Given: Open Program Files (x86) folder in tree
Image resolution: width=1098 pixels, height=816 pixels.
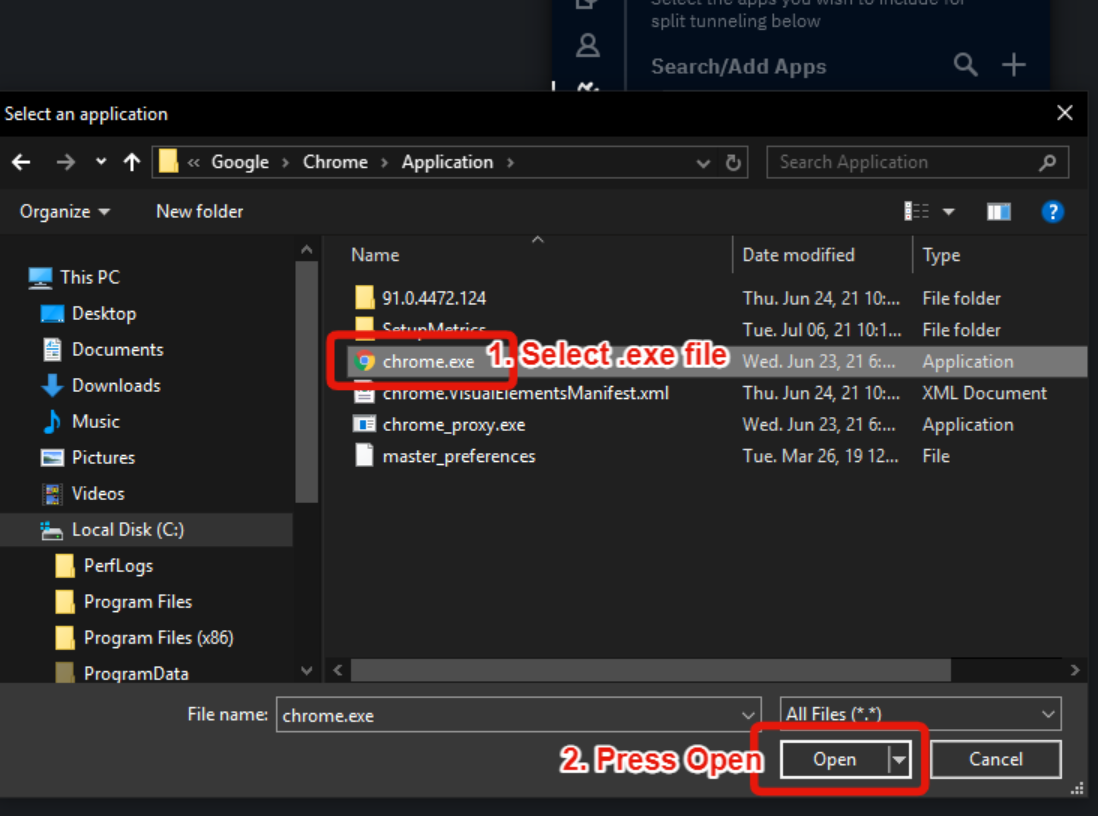Looking at the screenshot, I should click(158, 637).
